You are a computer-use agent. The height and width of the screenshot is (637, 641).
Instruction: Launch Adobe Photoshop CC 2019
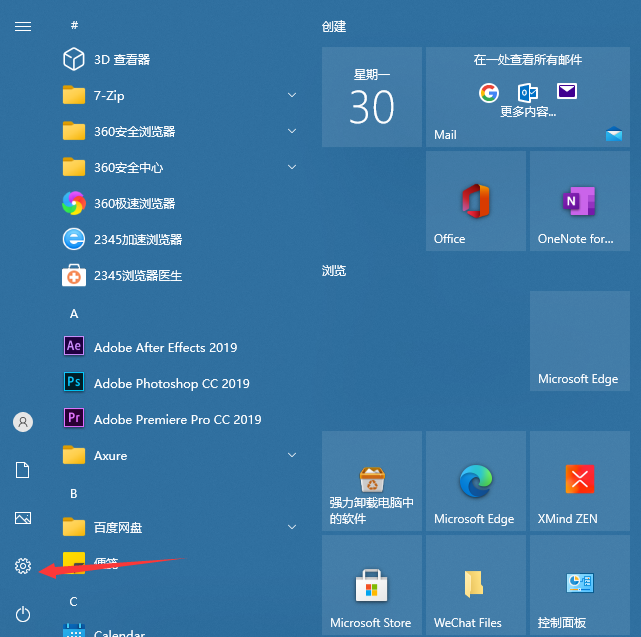(171, 383)
